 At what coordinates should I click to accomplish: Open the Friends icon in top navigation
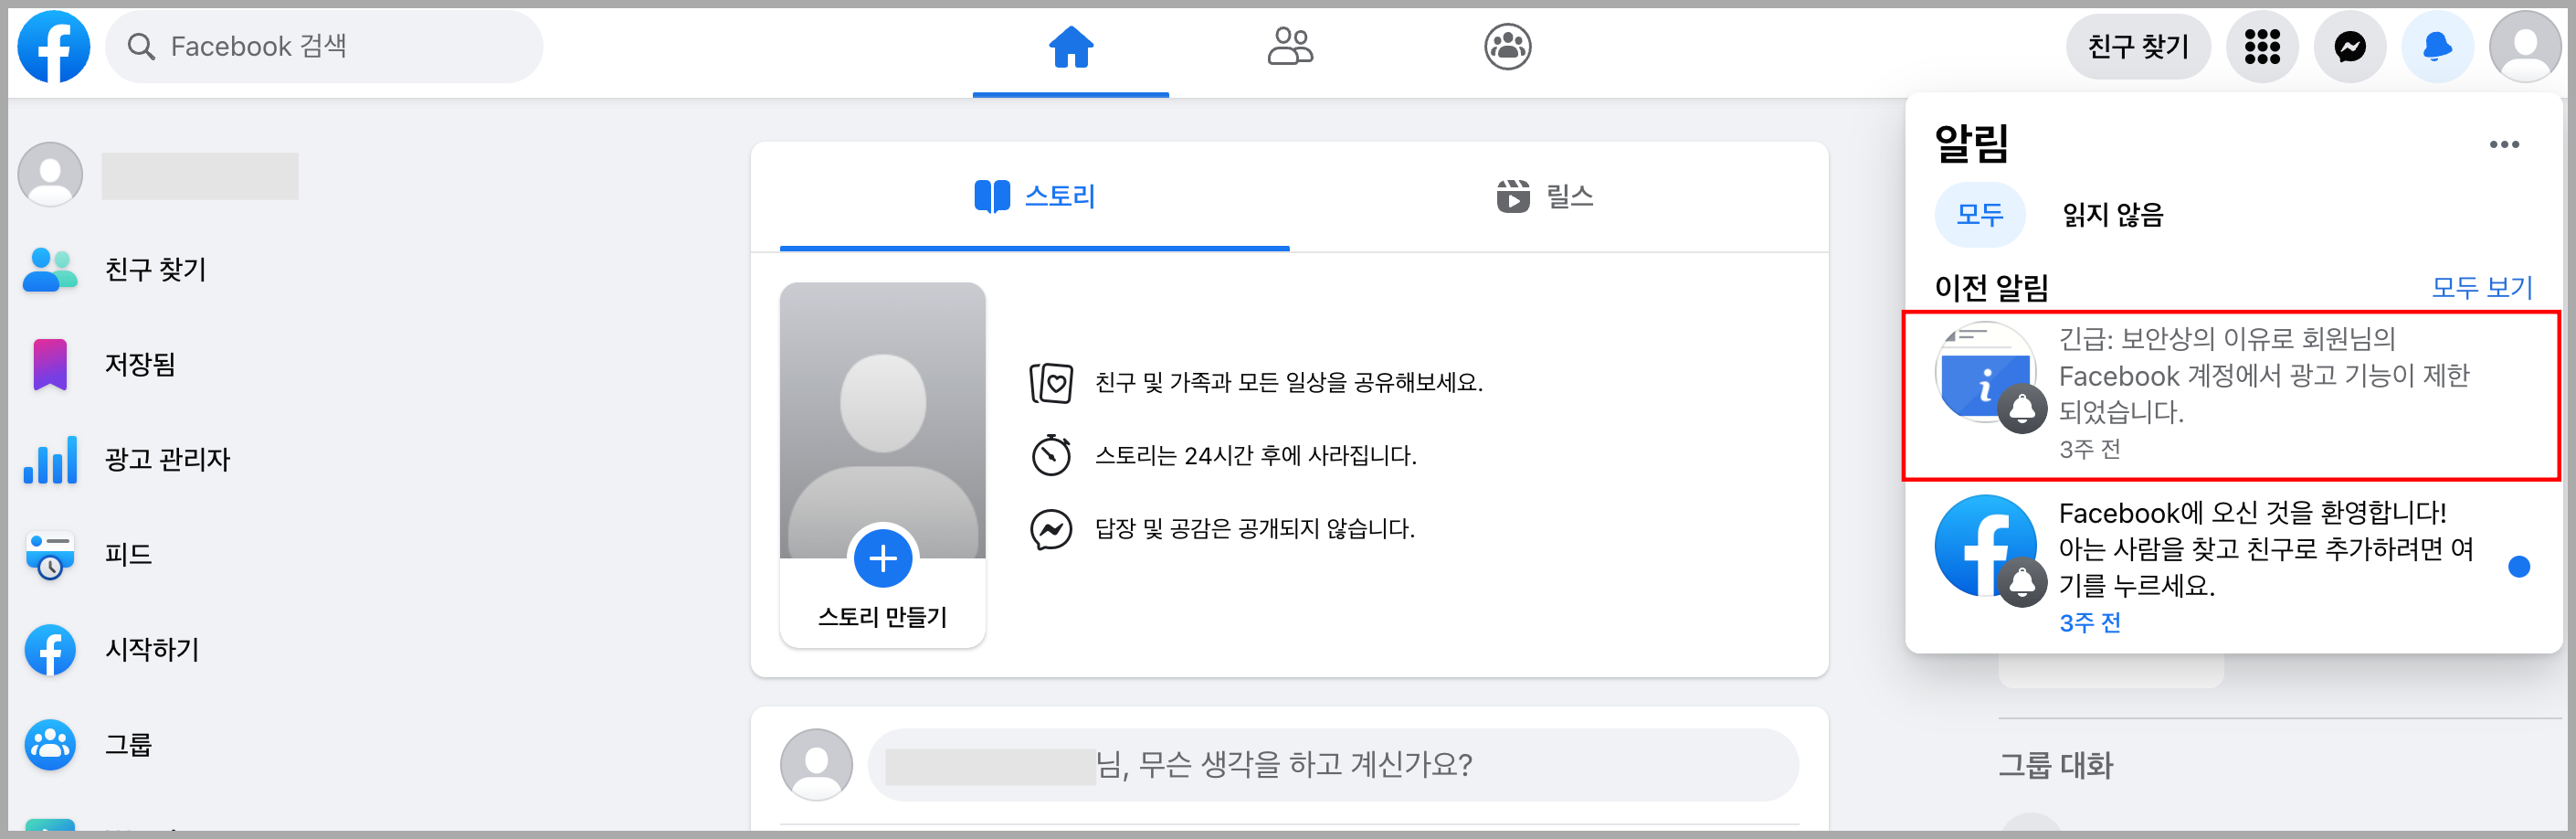click(1289, 47)
